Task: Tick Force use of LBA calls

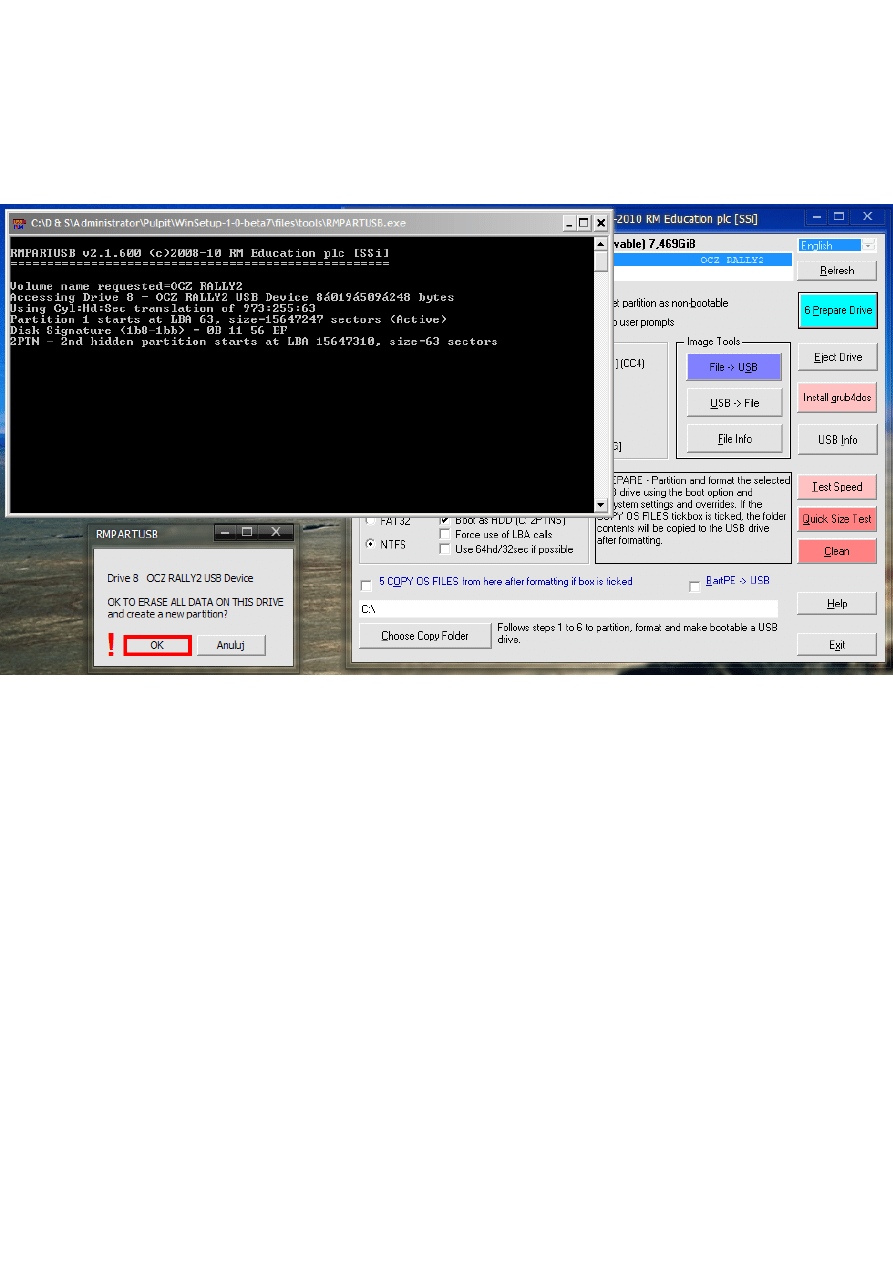Action: point(445,535)
